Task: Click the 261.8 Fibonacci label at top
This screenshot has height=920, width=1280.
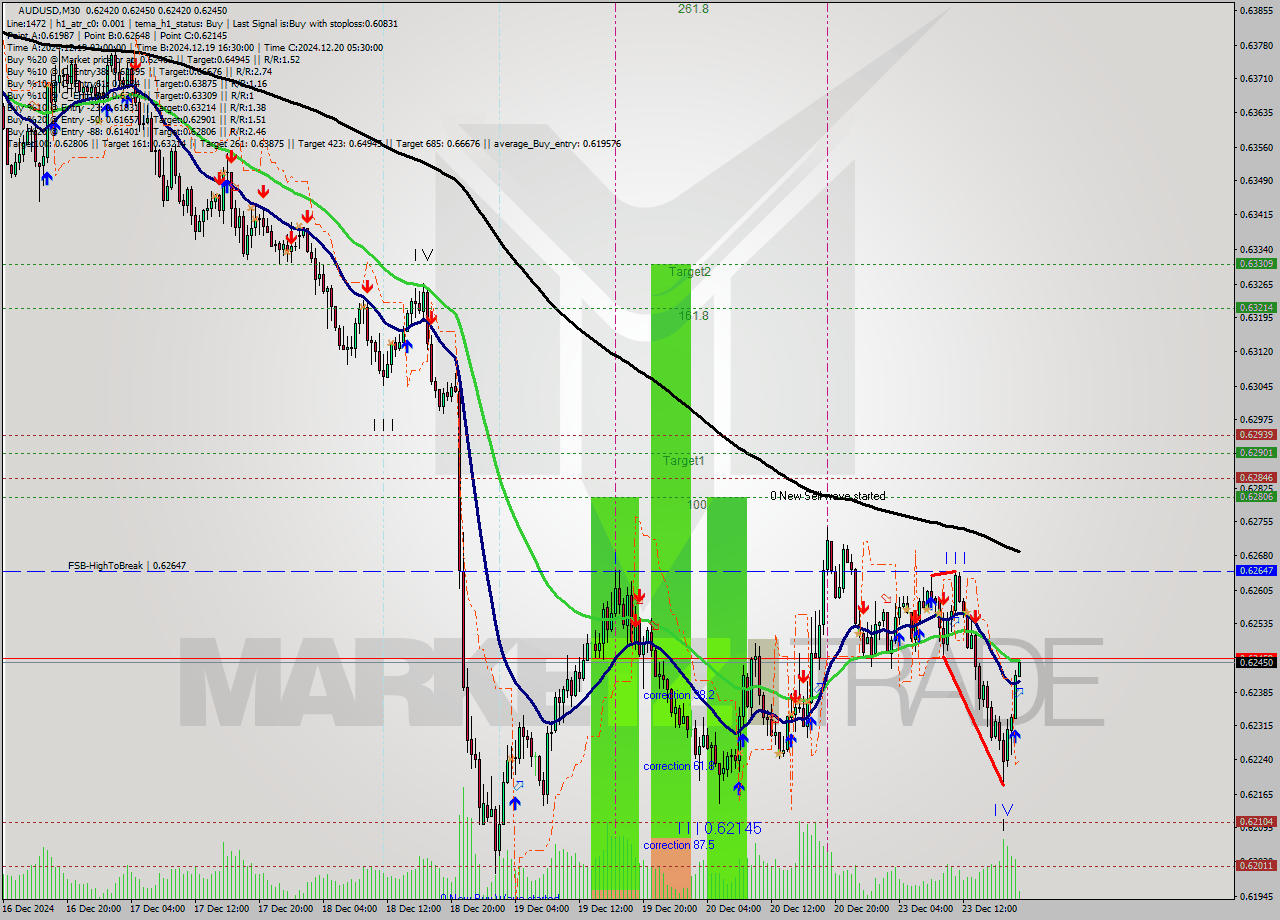Action: coord(693,9)
